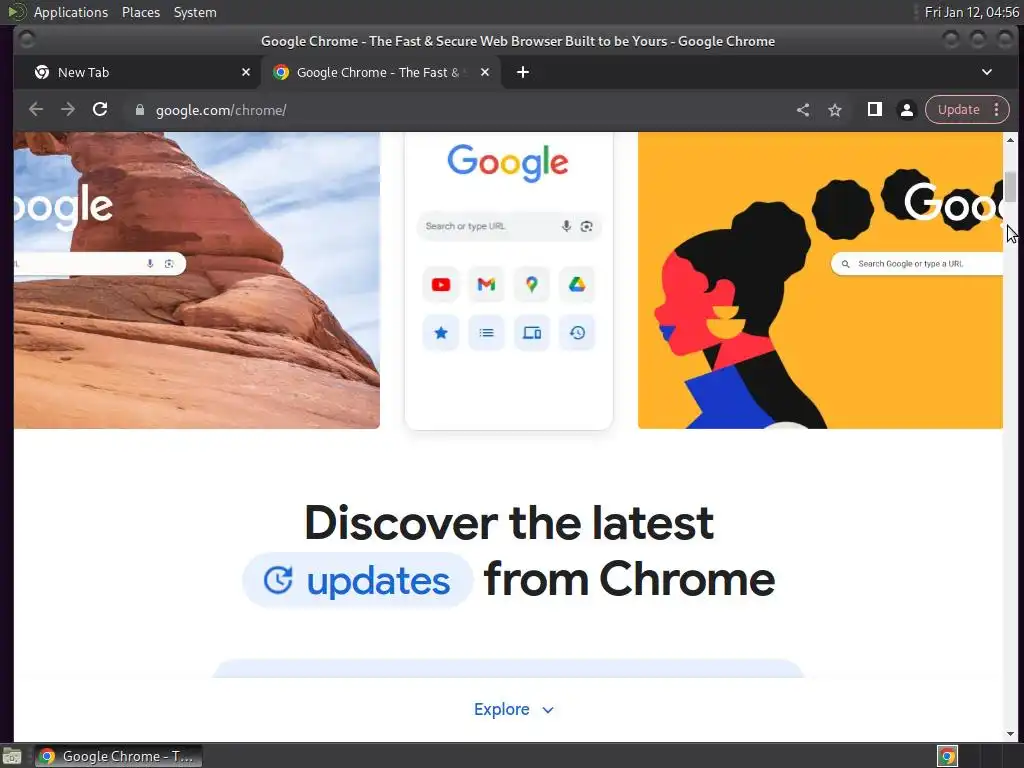1024x768 pixels.
Task: Bookmark this tab with the star icon
Action: [835, 110]
